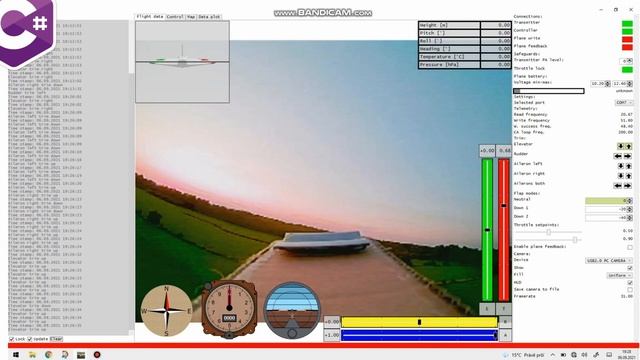This screenshot has width=640, height=360.
Task: Click the Neutral flap mode spinner
Action: tap(609, 200)
